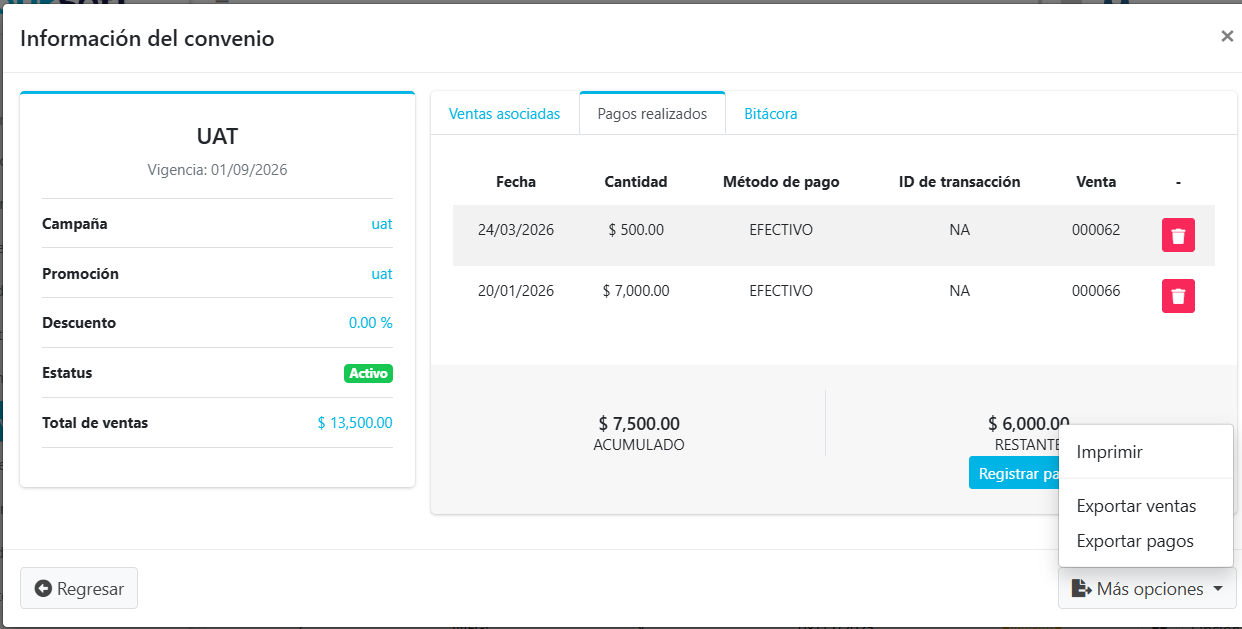The width and height of the screenshot is (1242, 629).
Task: Expand the Más opciones dropdown
Action: click(1147, 589)
